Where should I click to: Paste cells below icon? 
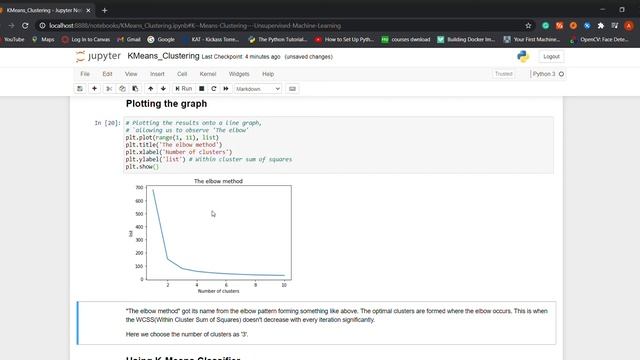click(135, 89)
